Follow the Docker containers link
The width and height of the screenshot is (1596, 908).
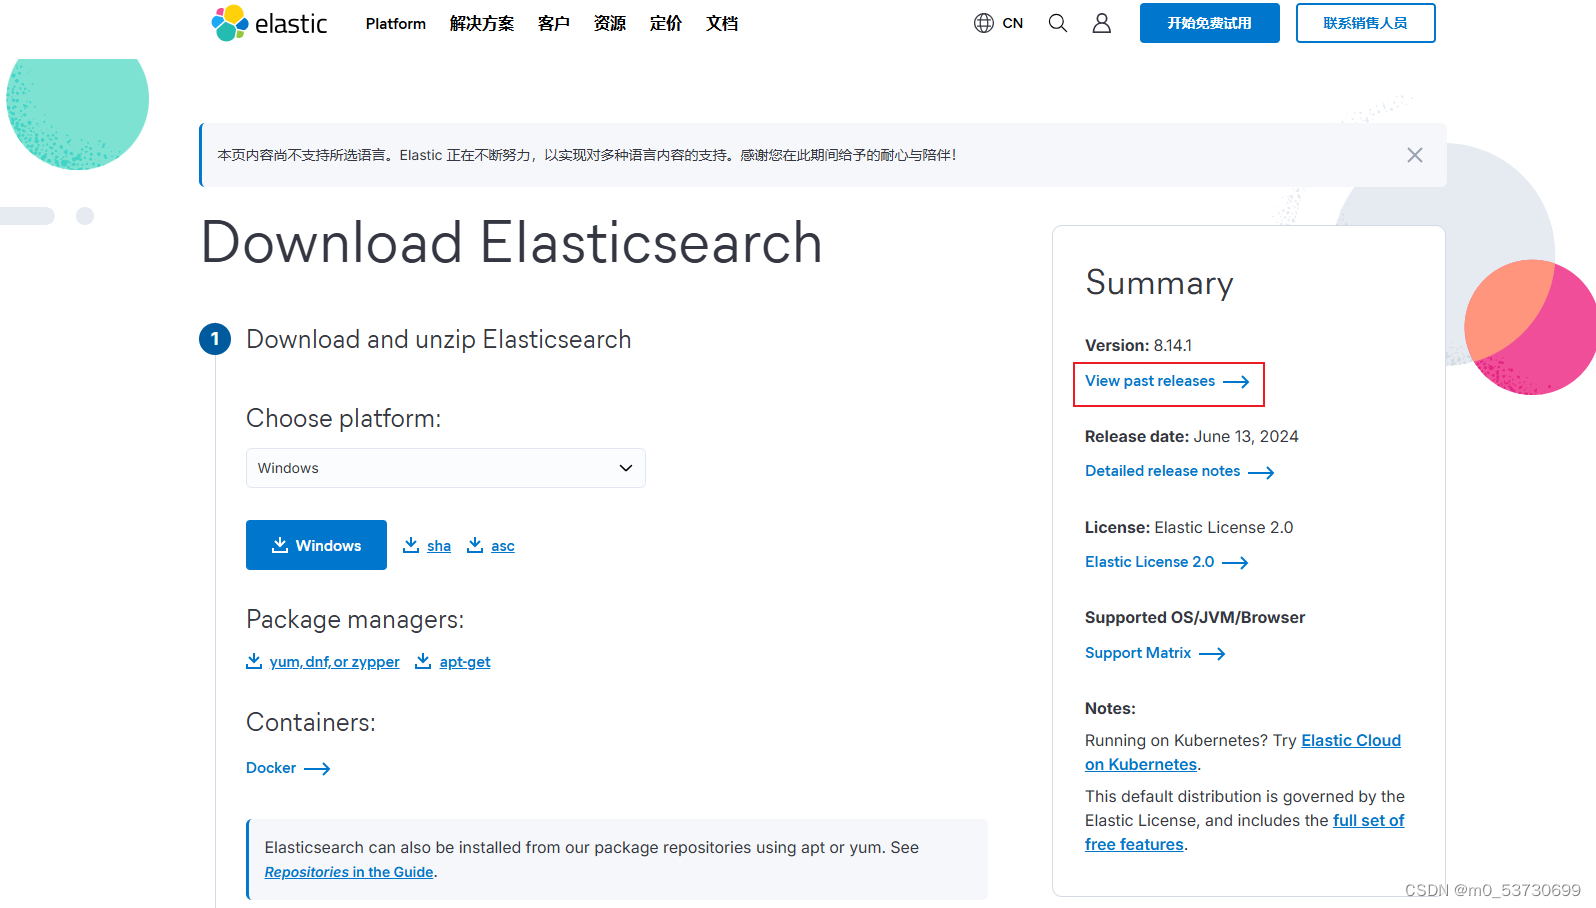[x=288, y=768]
